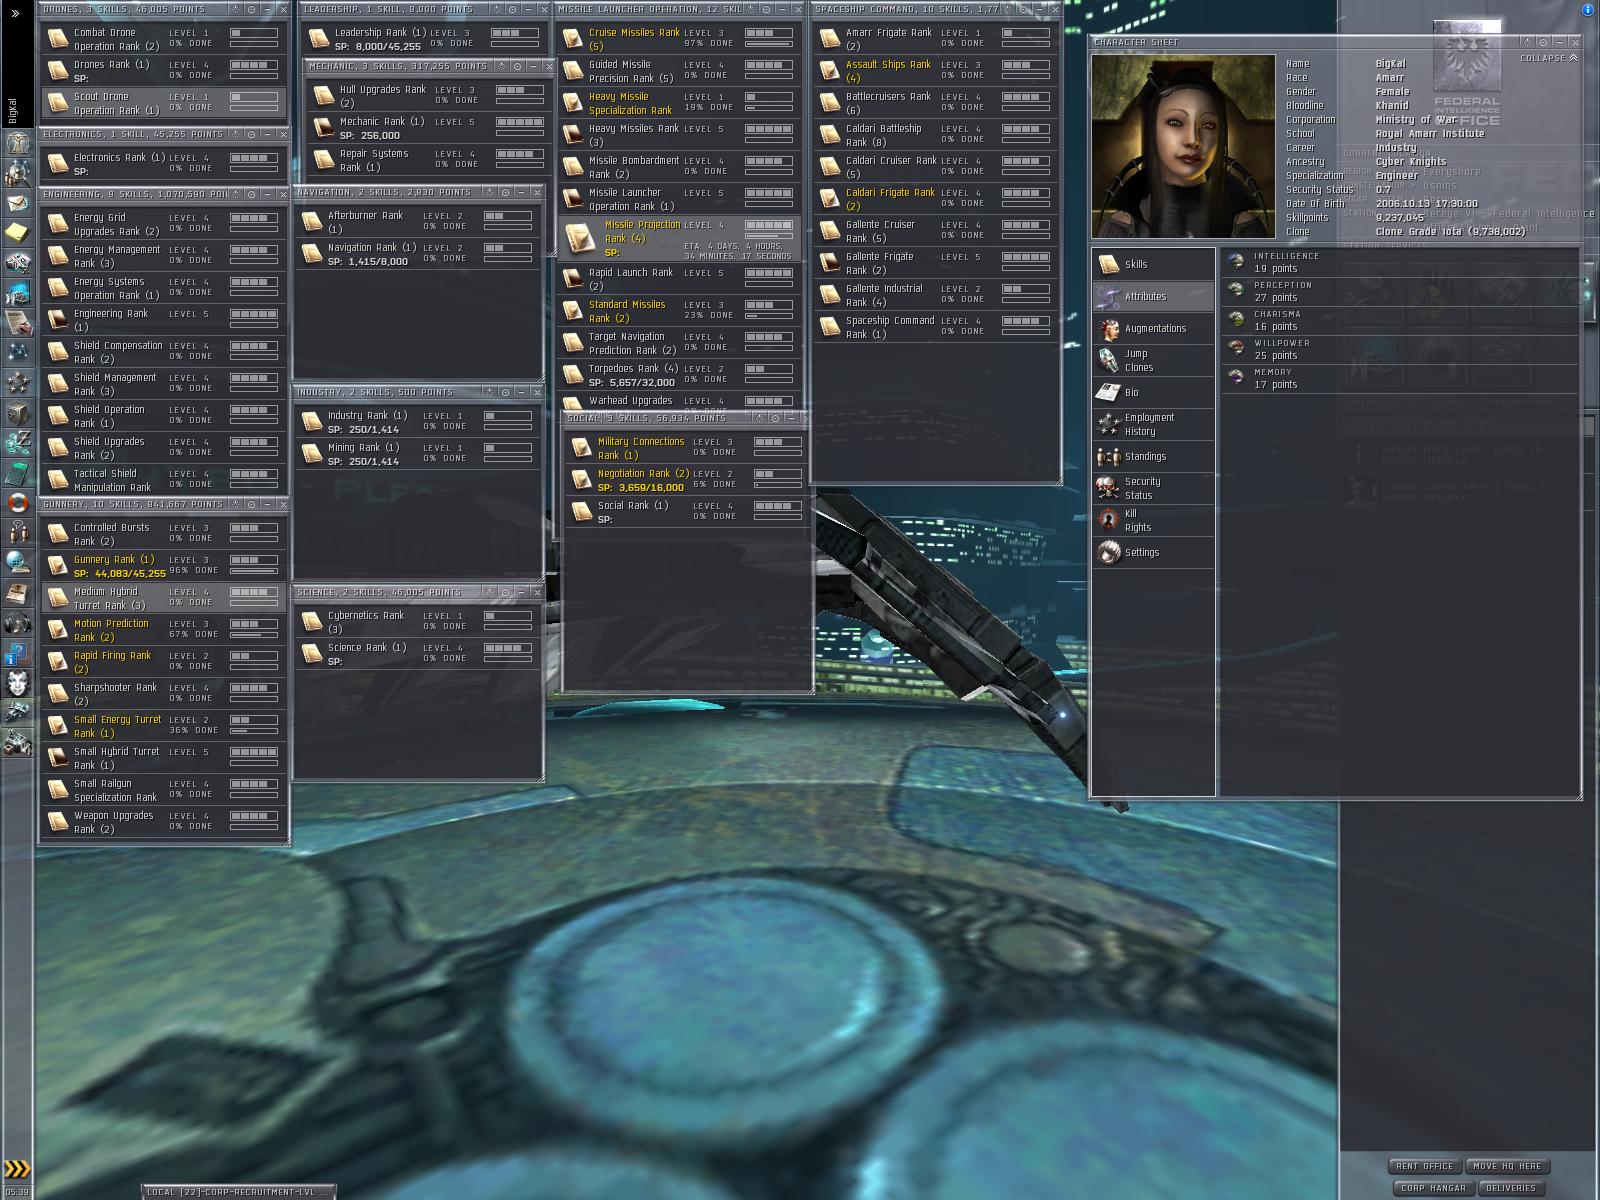This screenshot has width=1600, height=1200.
Task: Click the BigKal character portrait
Action: (x=1183, y=146)
